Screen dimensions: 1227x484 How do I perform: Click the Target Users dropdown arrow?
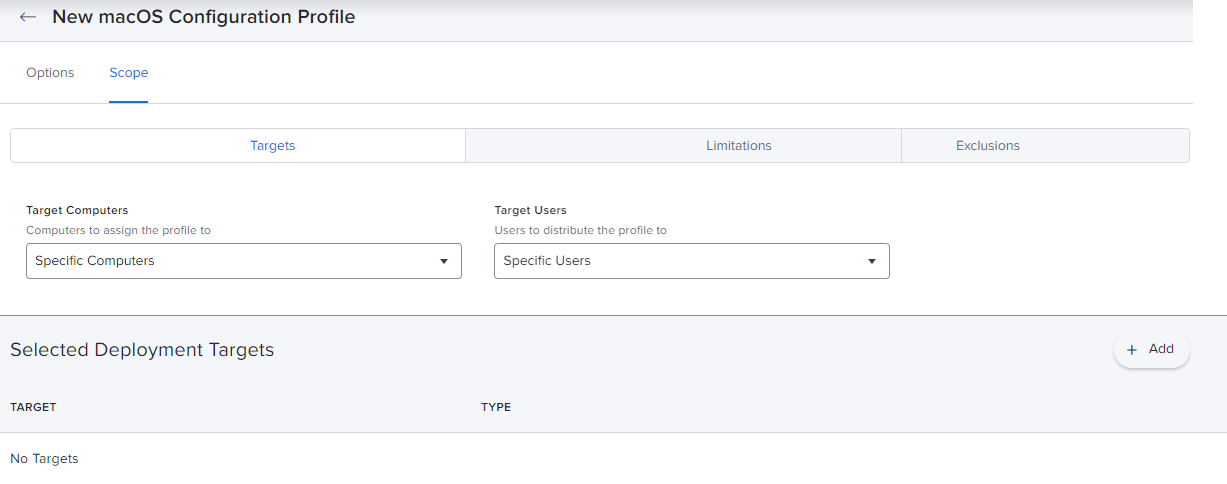tap(872, 261)
